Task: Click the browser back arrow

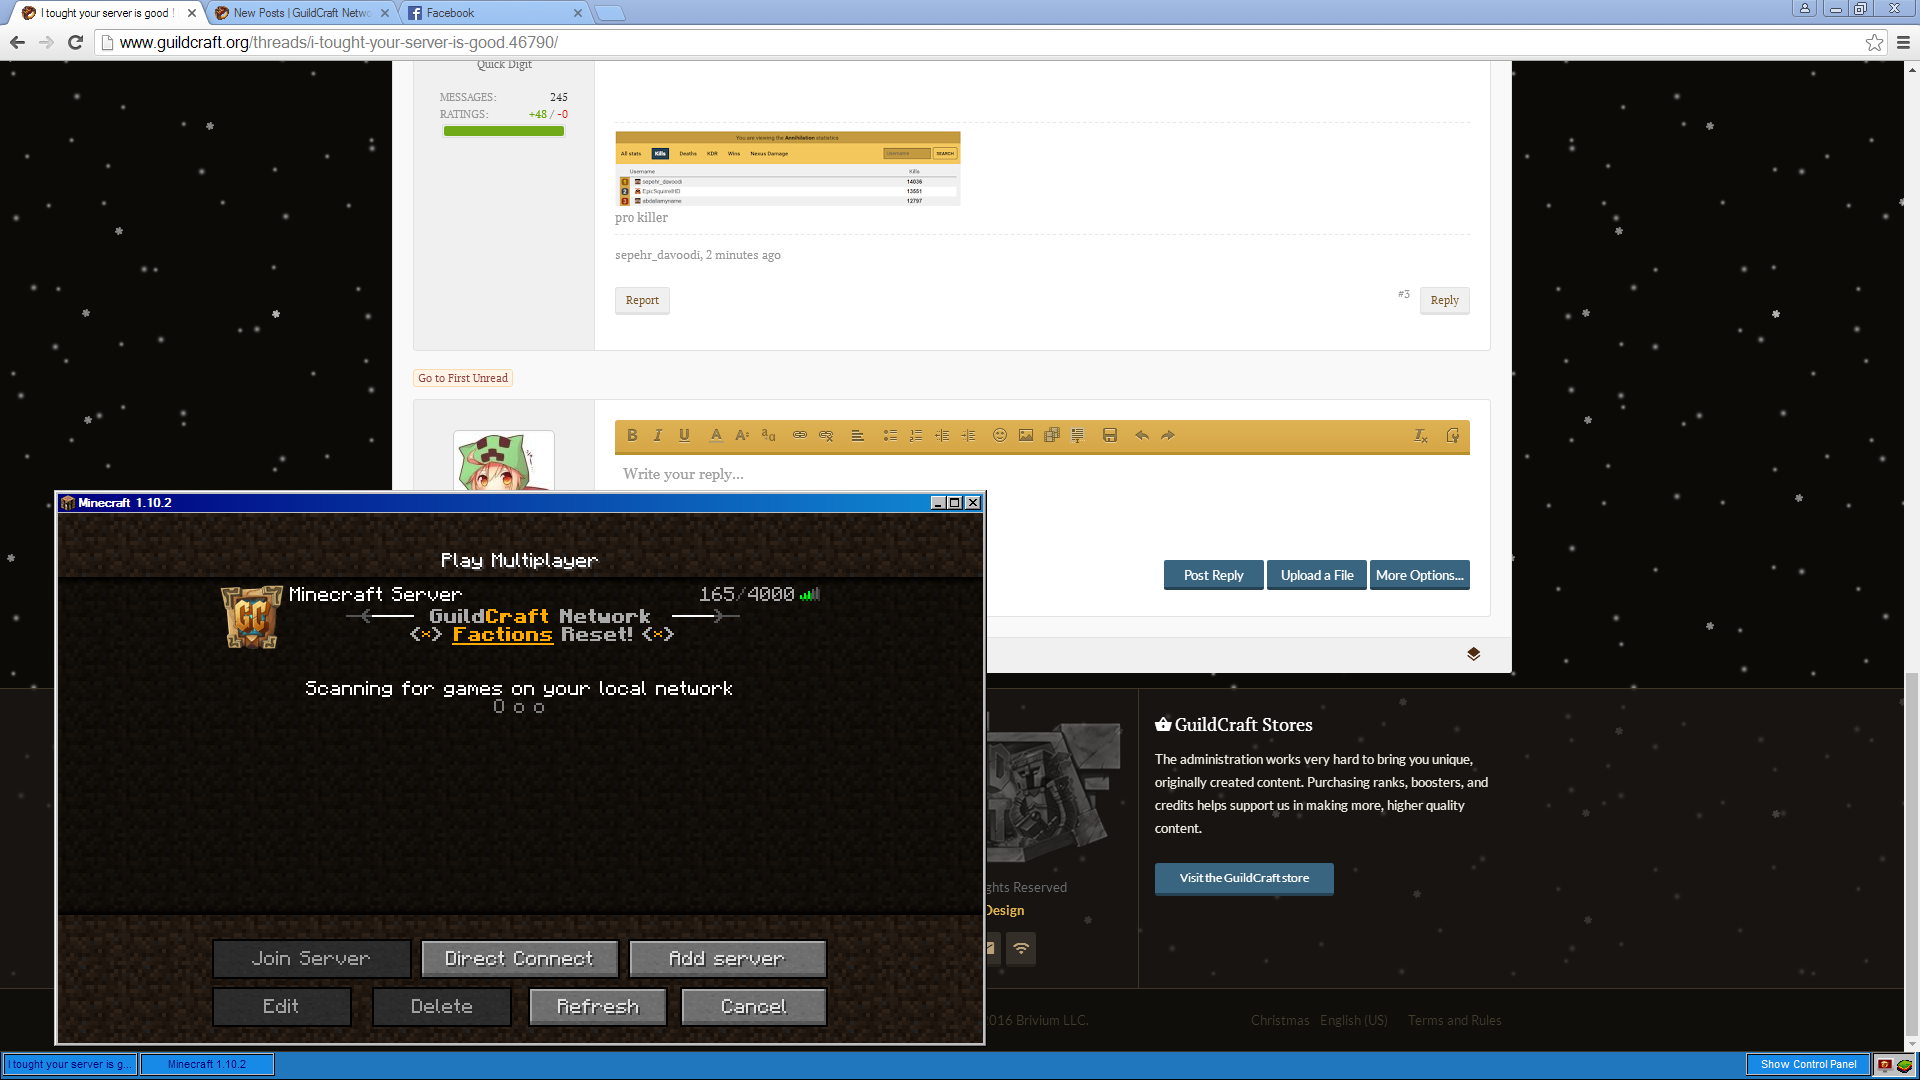Action: (17, 42)
